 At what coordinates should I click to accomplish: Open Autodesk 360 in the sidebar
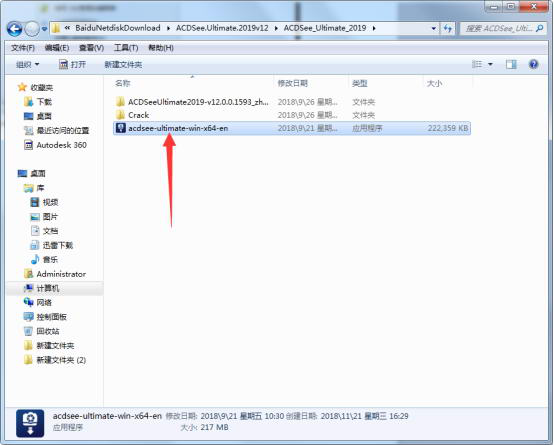click(61, 145)
